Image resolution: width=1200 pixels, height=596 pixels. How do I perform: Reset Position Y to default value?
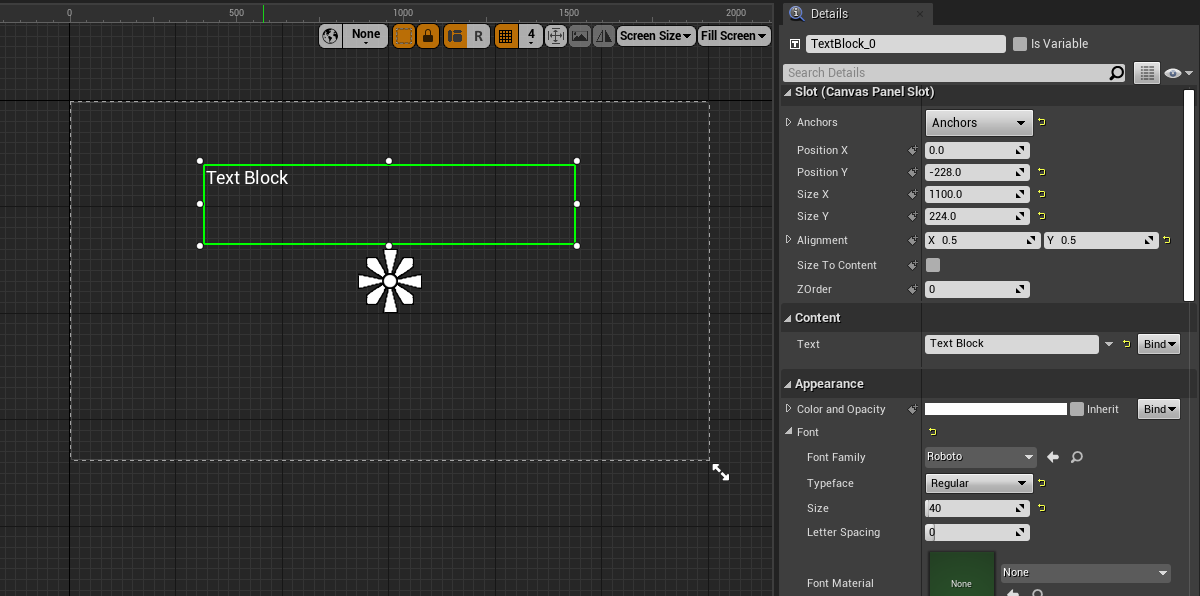[1042, 172]
